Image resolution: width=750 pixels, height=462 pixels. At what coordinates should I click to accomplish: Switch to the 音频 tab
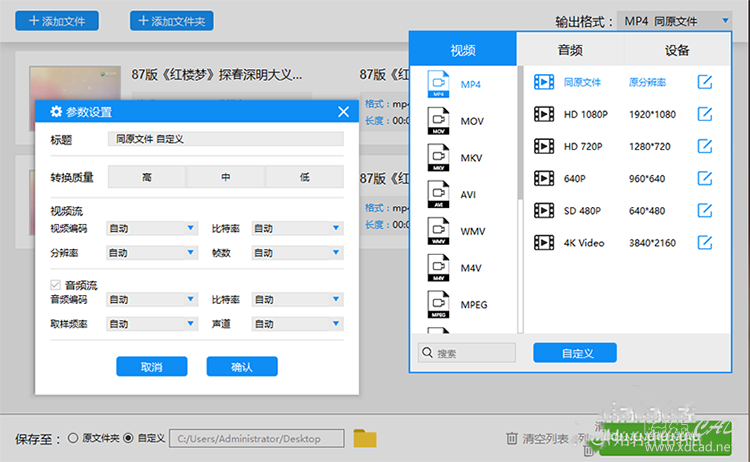click(x=570, y=50)
